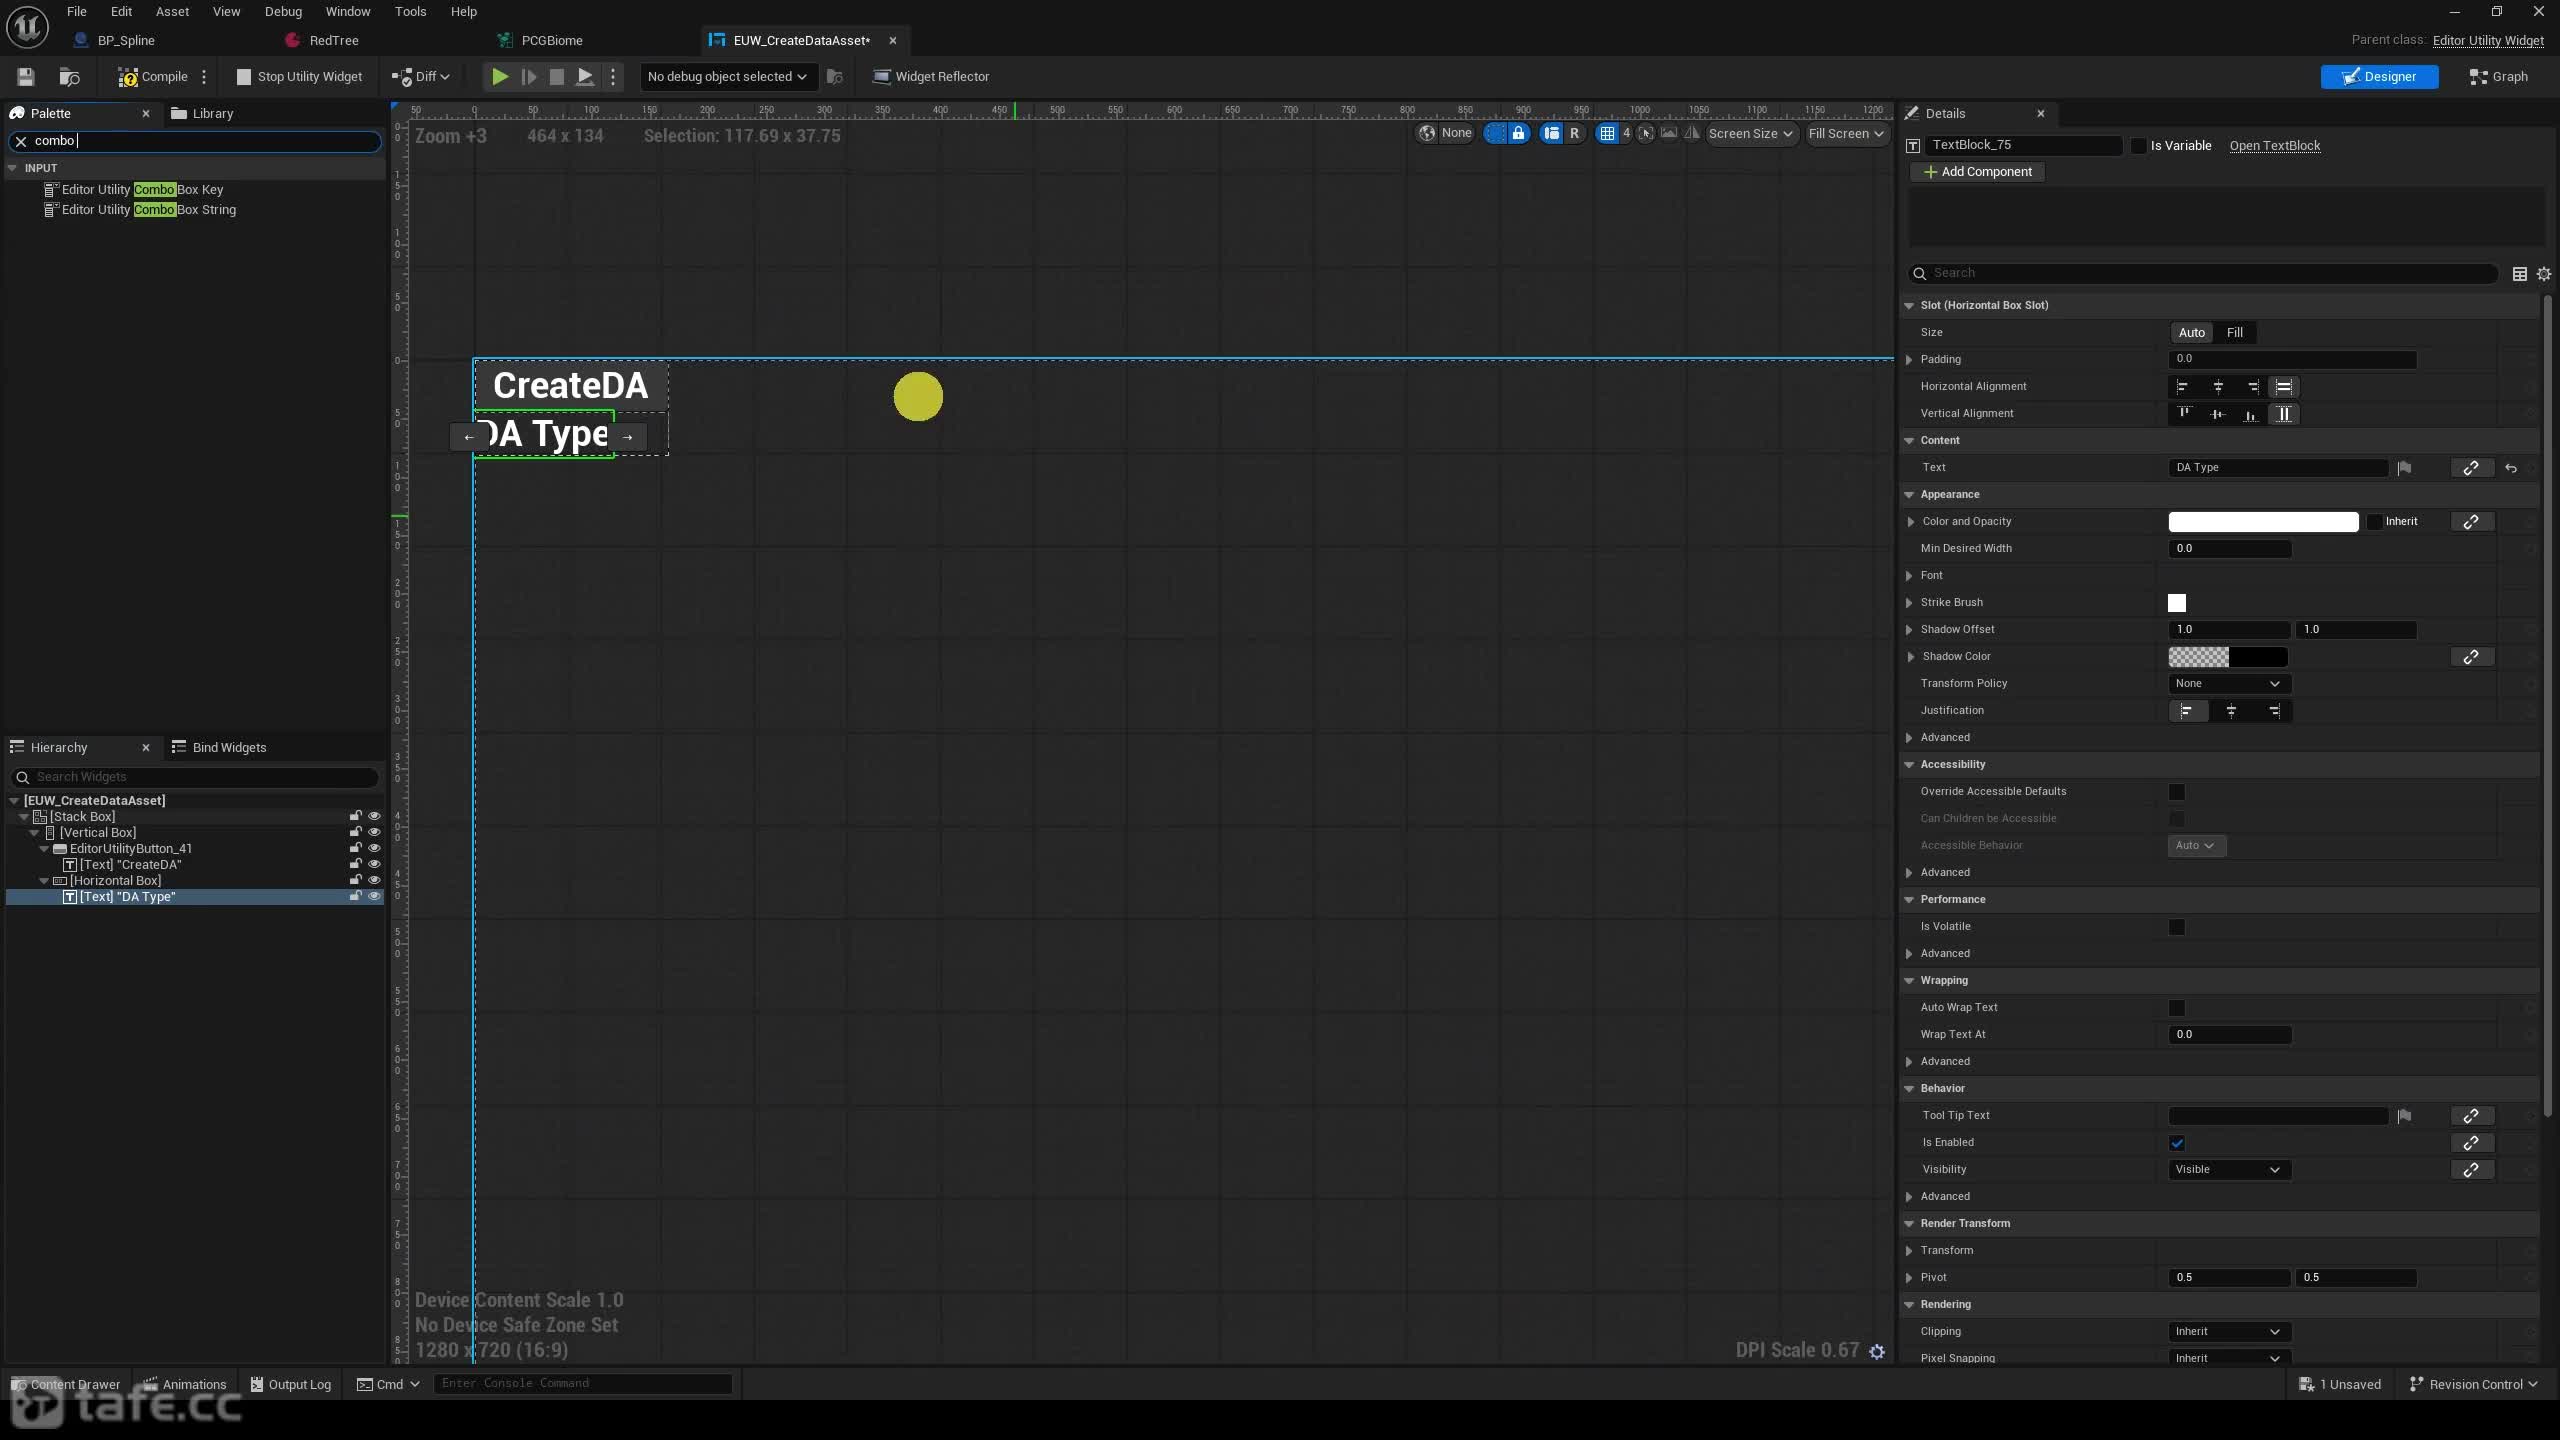Open the Widget Reflector tool
Screen dimensions: 2560x1440
(931, 76)
